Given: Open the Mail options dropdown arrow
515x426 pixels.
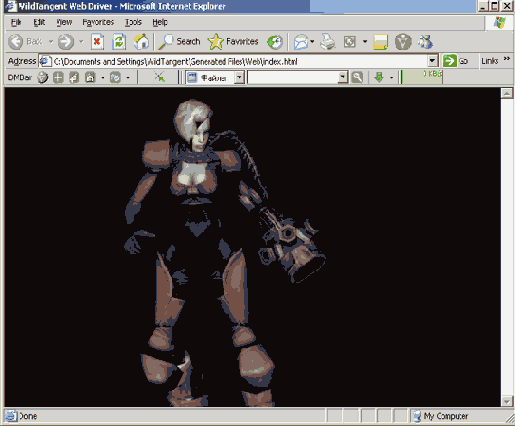Looking at the screenshot, I should [312, 42].
